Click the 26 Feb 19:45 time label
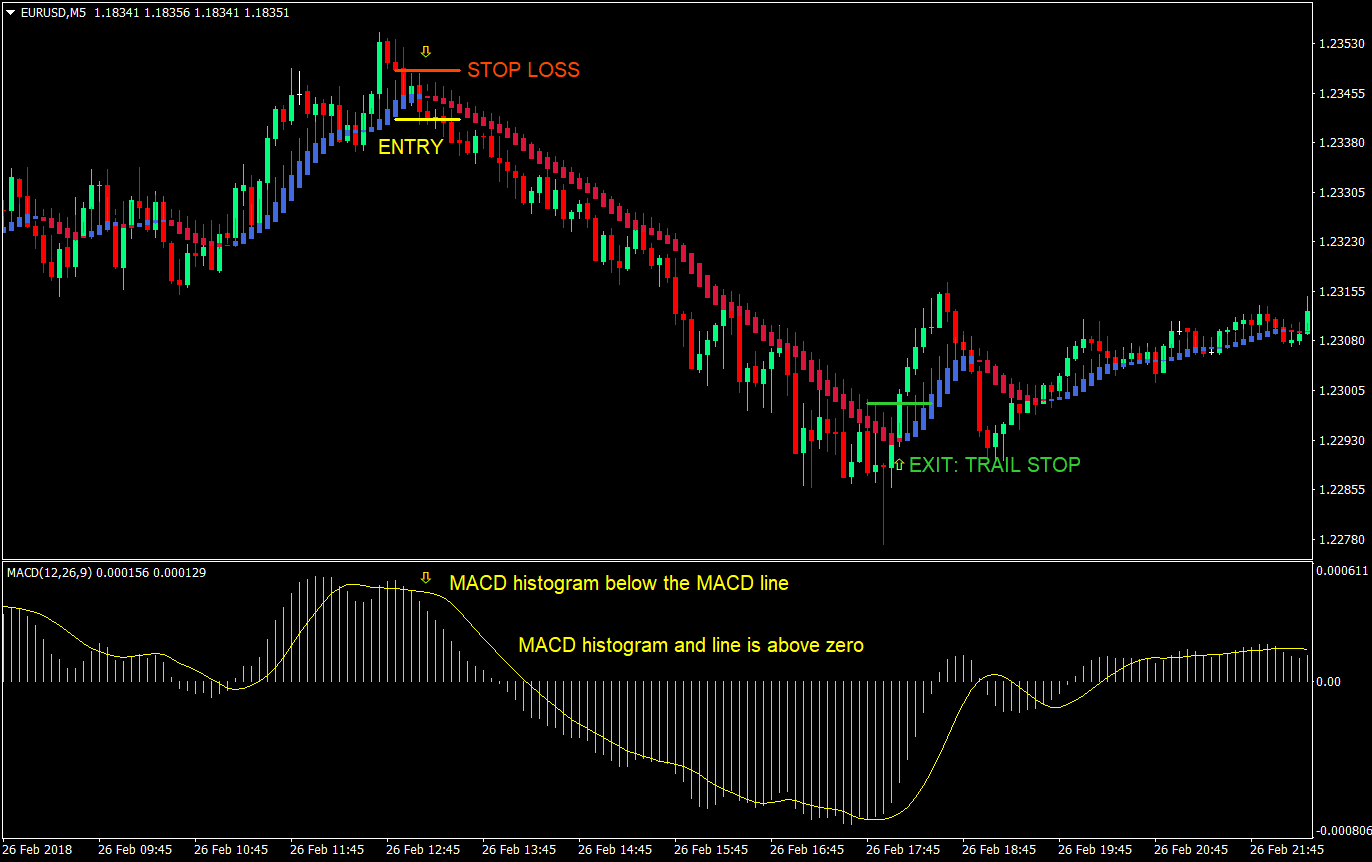This screenshot has height=862, width=1372. [x=1095, y=850]
